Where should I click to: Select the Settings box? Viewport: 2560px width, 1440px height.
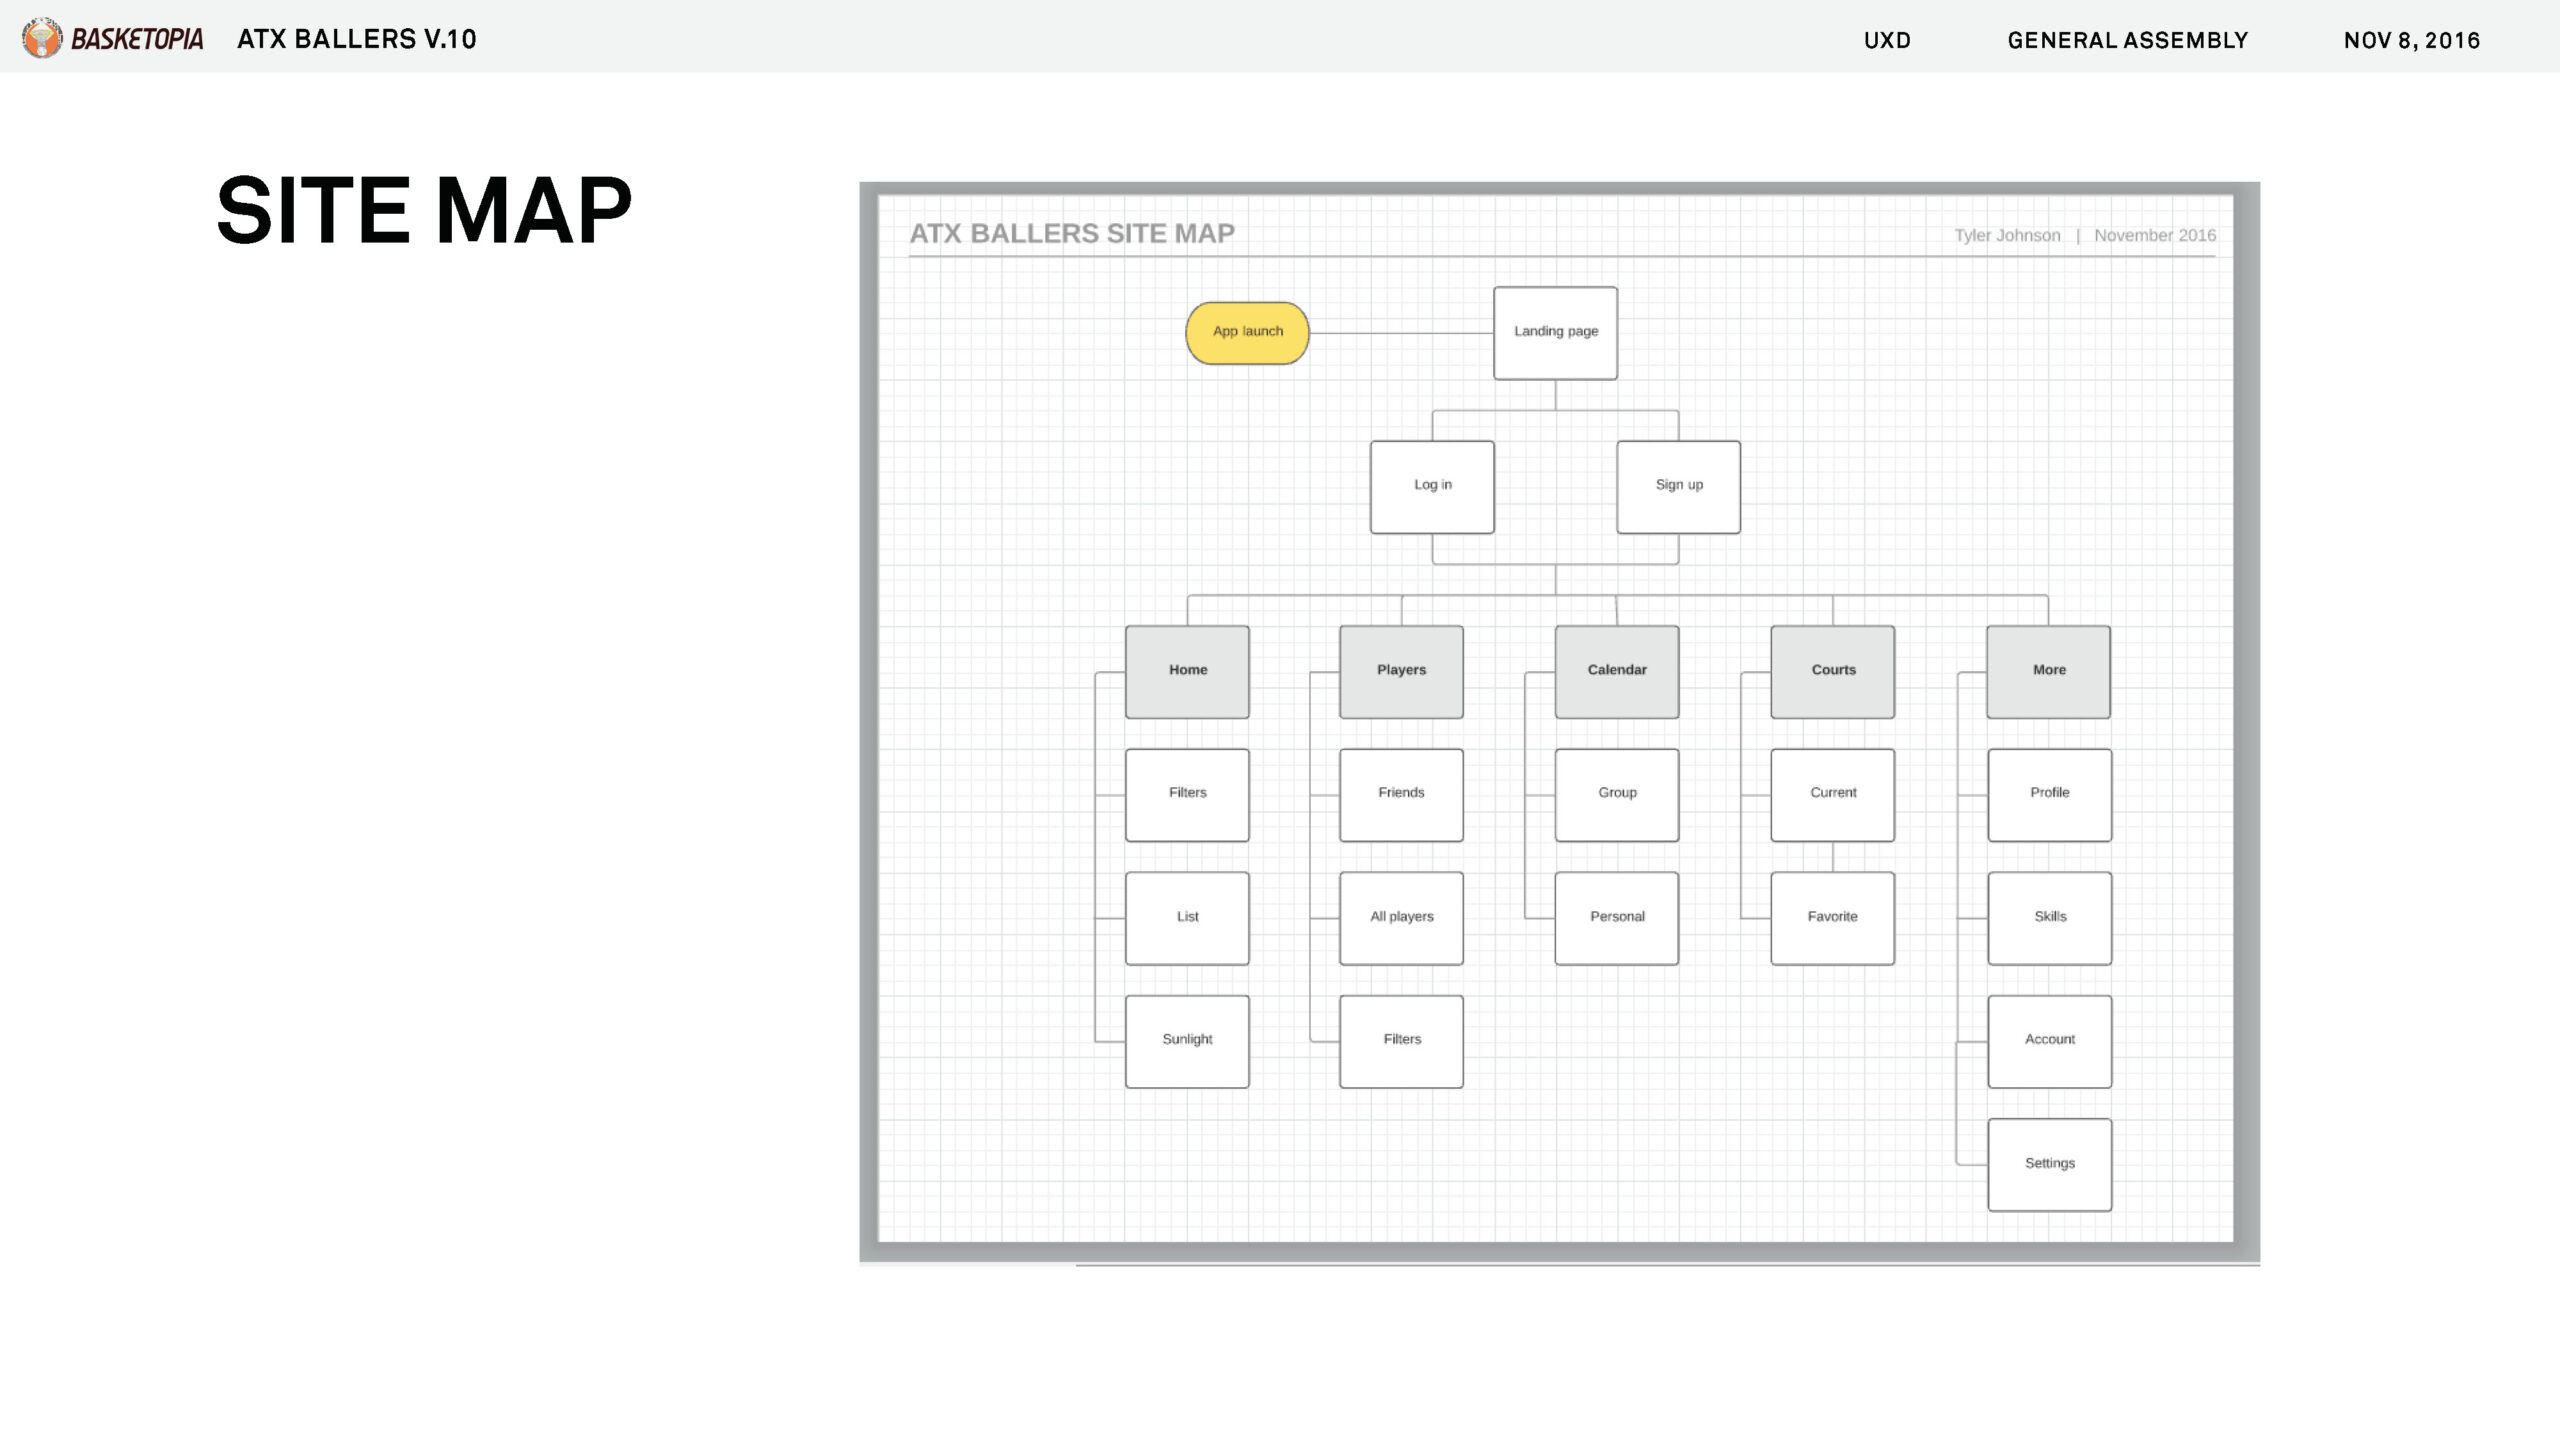(2049, 1164)
